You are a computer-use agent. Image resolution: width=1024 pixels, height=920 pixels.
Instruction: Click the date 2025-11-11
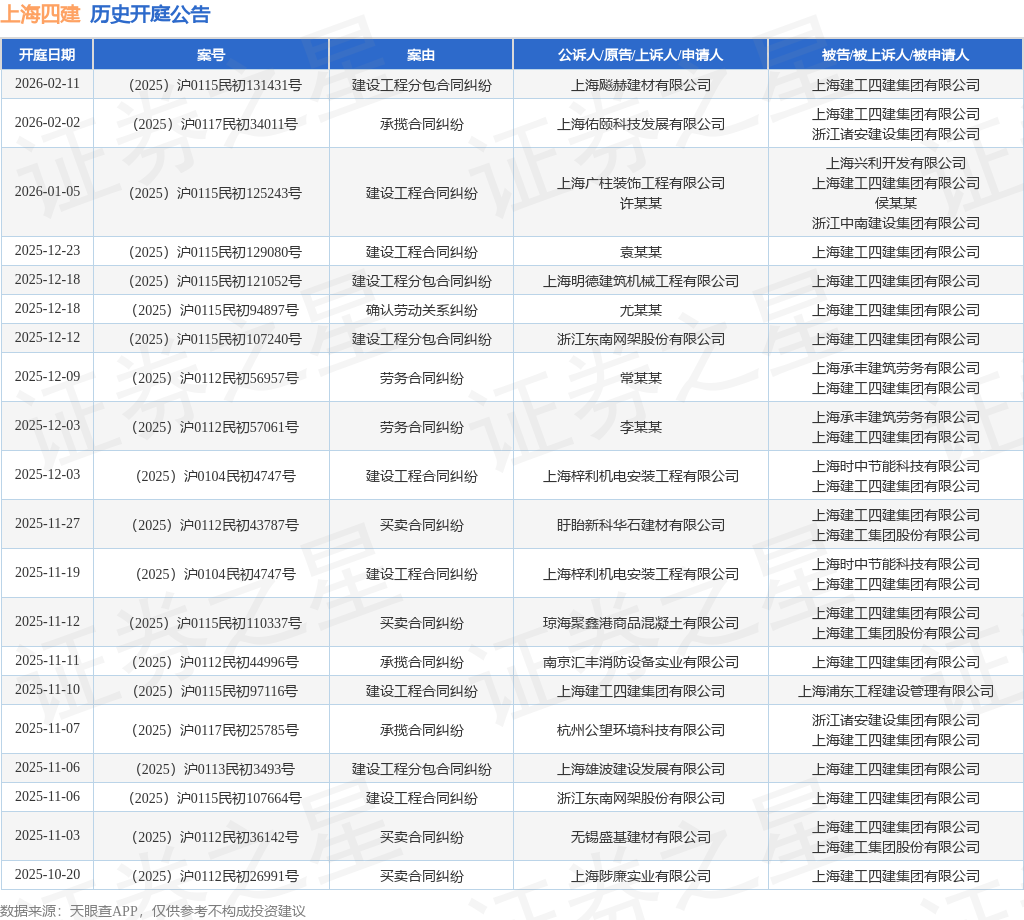tap(47, 661)
